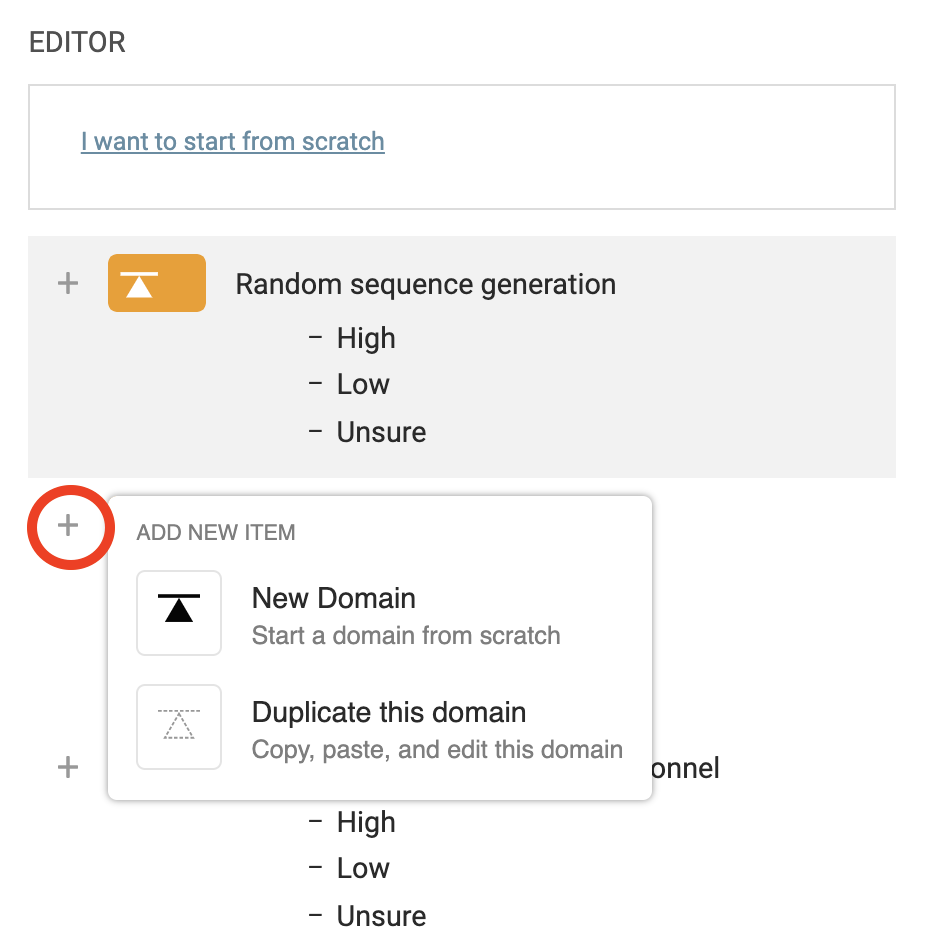Click the ADD NEW ITEM popup header

click(x=216, y=532)
